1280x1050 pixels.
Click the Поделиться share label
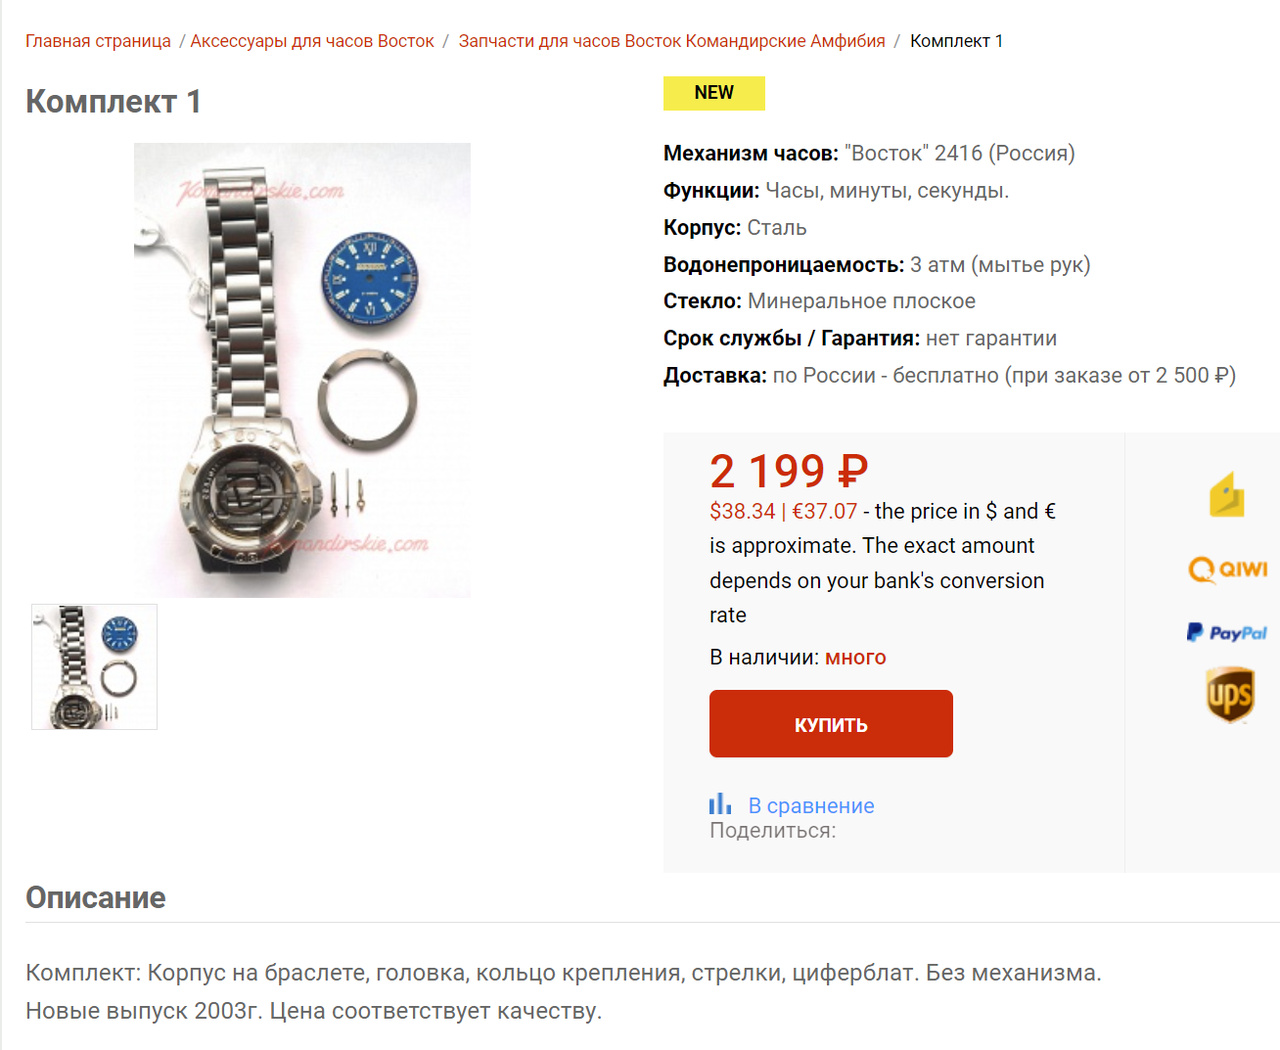click(x=773, y=830)
